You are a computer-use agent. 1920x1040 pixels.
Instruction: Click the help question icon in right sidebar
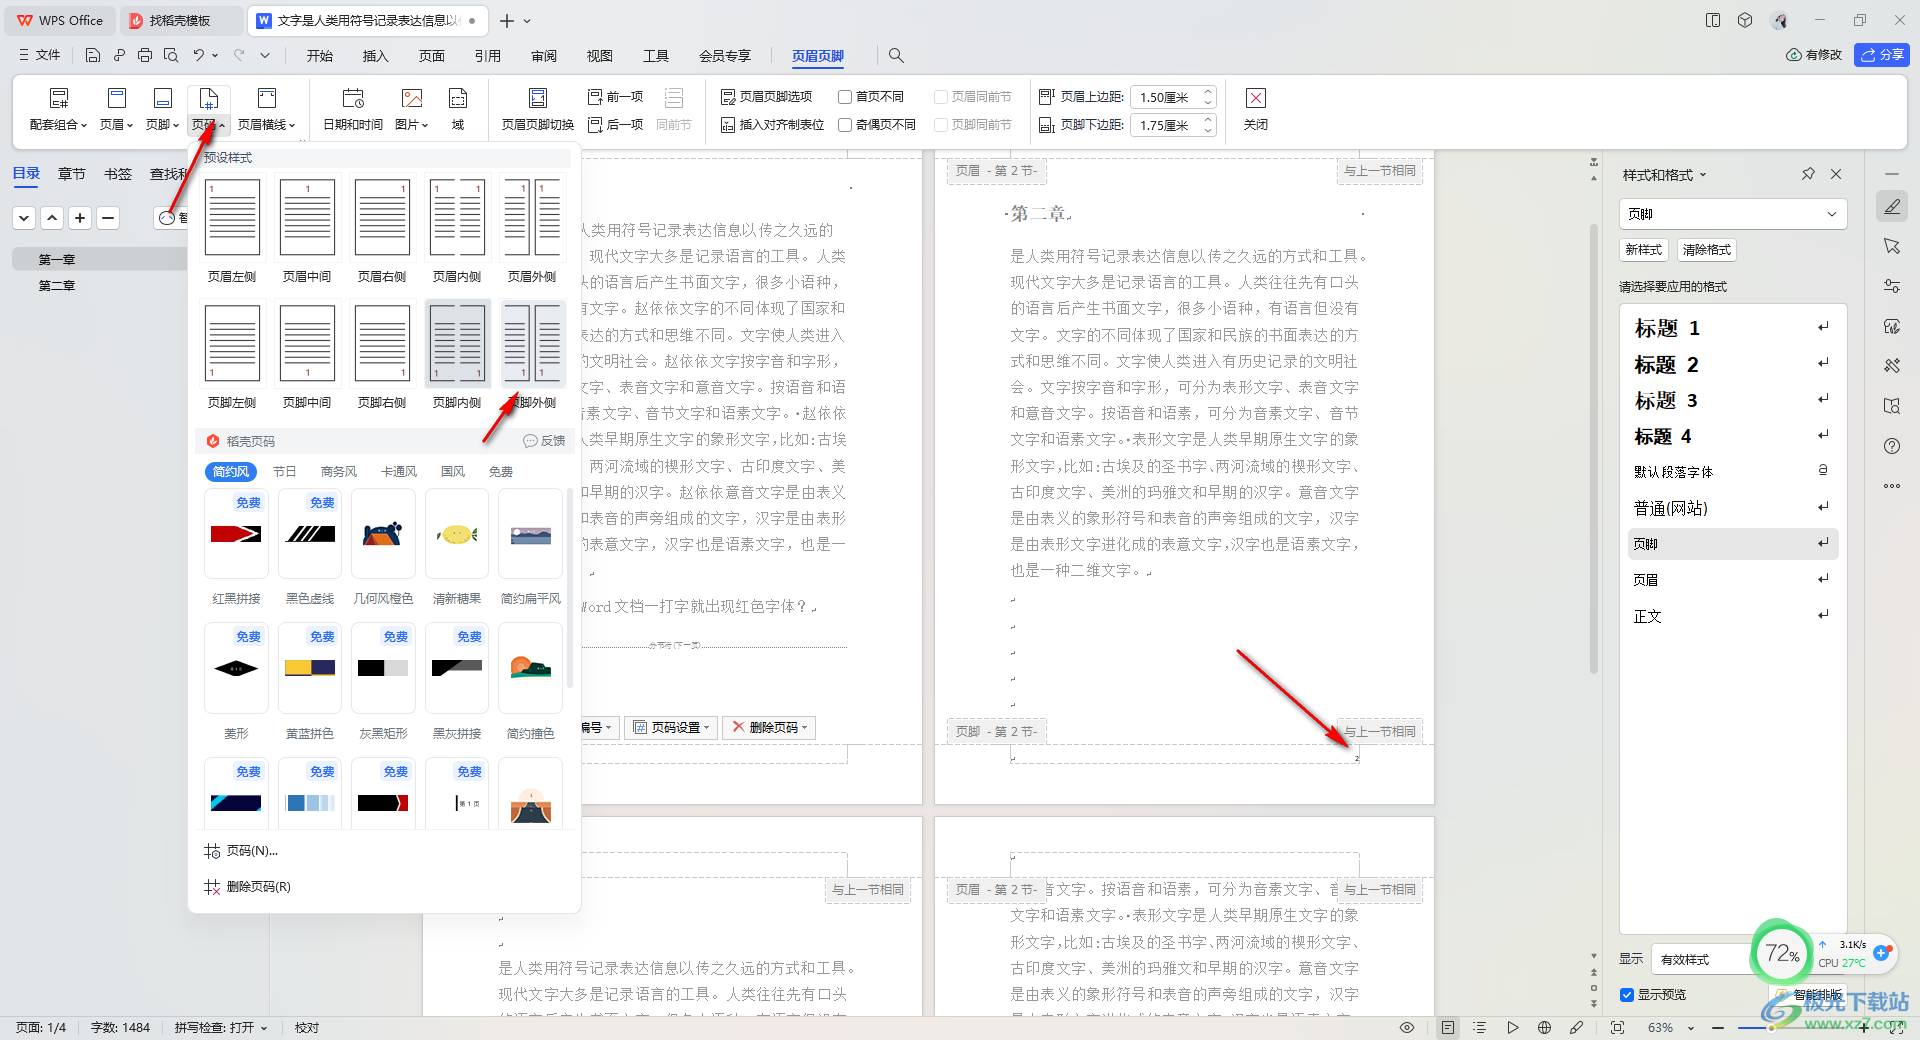point(1892,446)
